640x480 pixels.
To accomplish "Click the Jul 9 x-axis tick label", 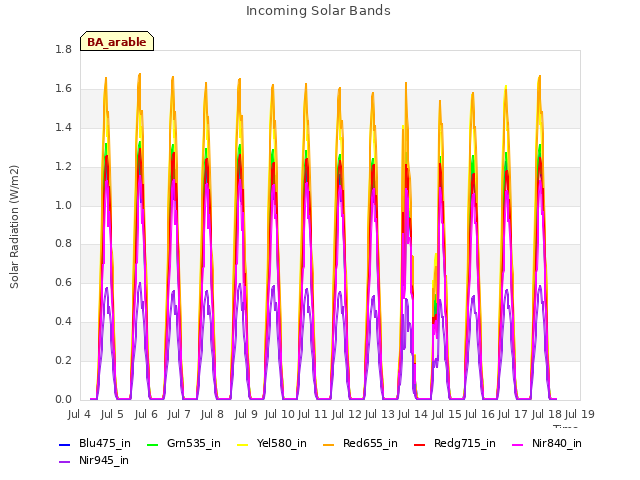I will pyautogui.click(x=246, y=414).
